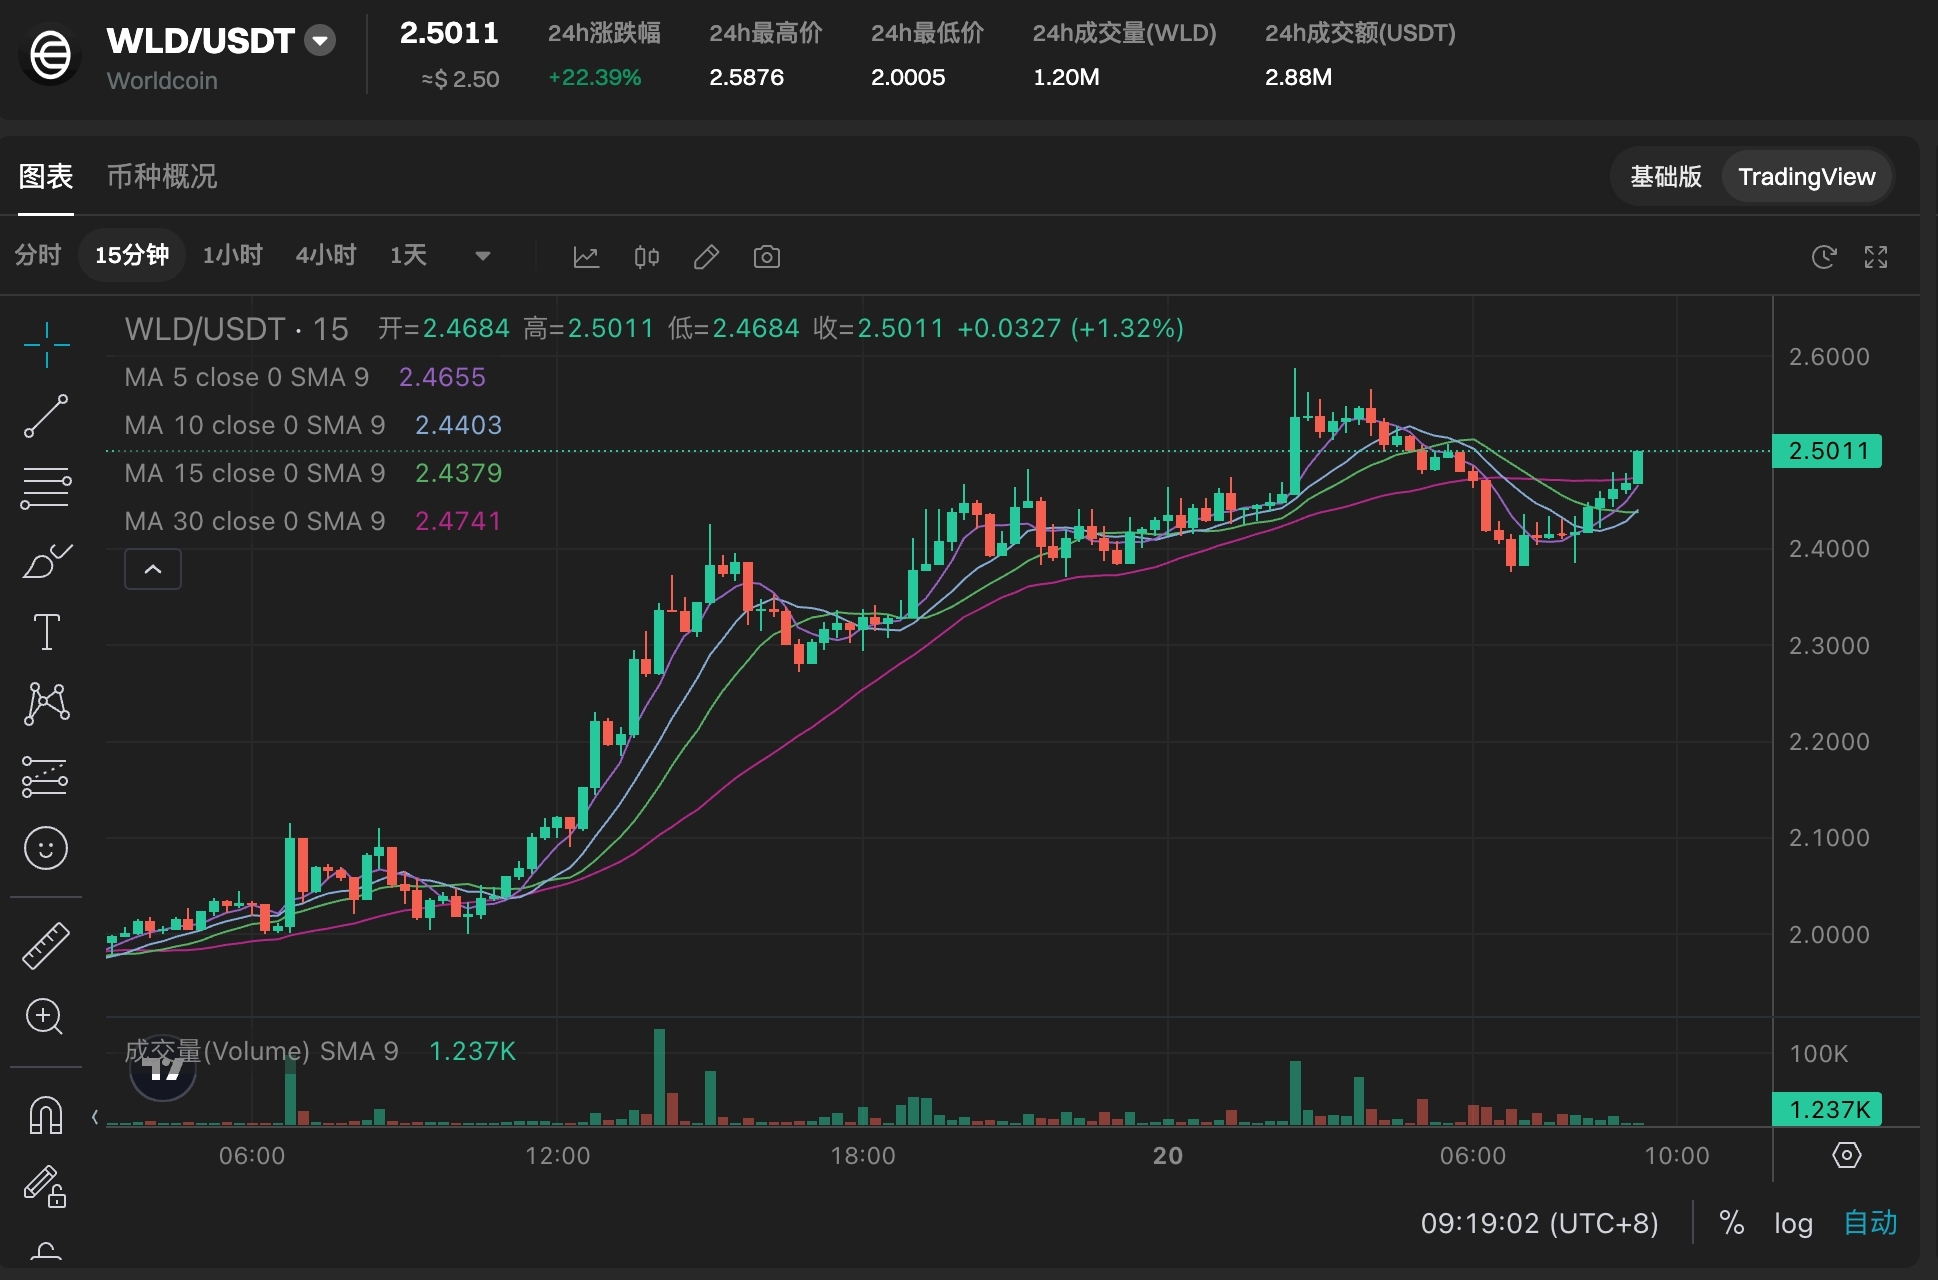Viewport: 1938px width, 1280px height.
Task: Click the chart reset/refresh icon
Action: coord(1824,257)
